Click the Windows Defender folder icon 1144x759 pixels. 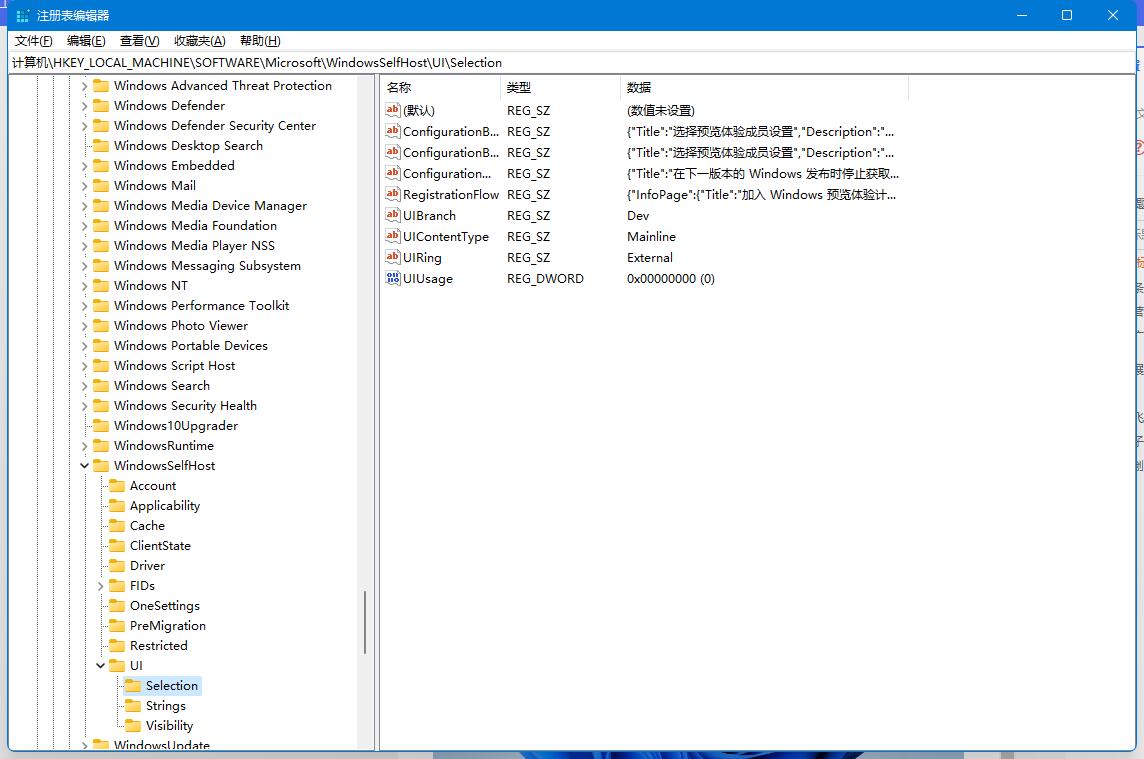tap(101, 106)
